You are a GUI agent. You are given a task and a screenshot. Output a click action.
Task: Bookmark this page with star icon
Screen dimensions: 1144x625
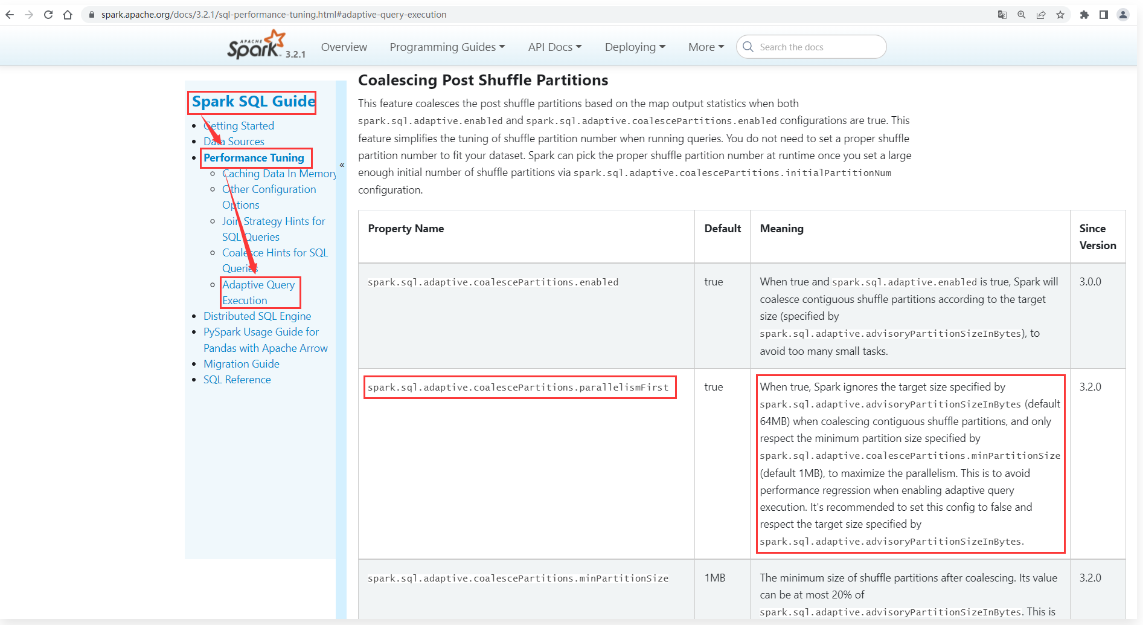[x=1060, y=15]
